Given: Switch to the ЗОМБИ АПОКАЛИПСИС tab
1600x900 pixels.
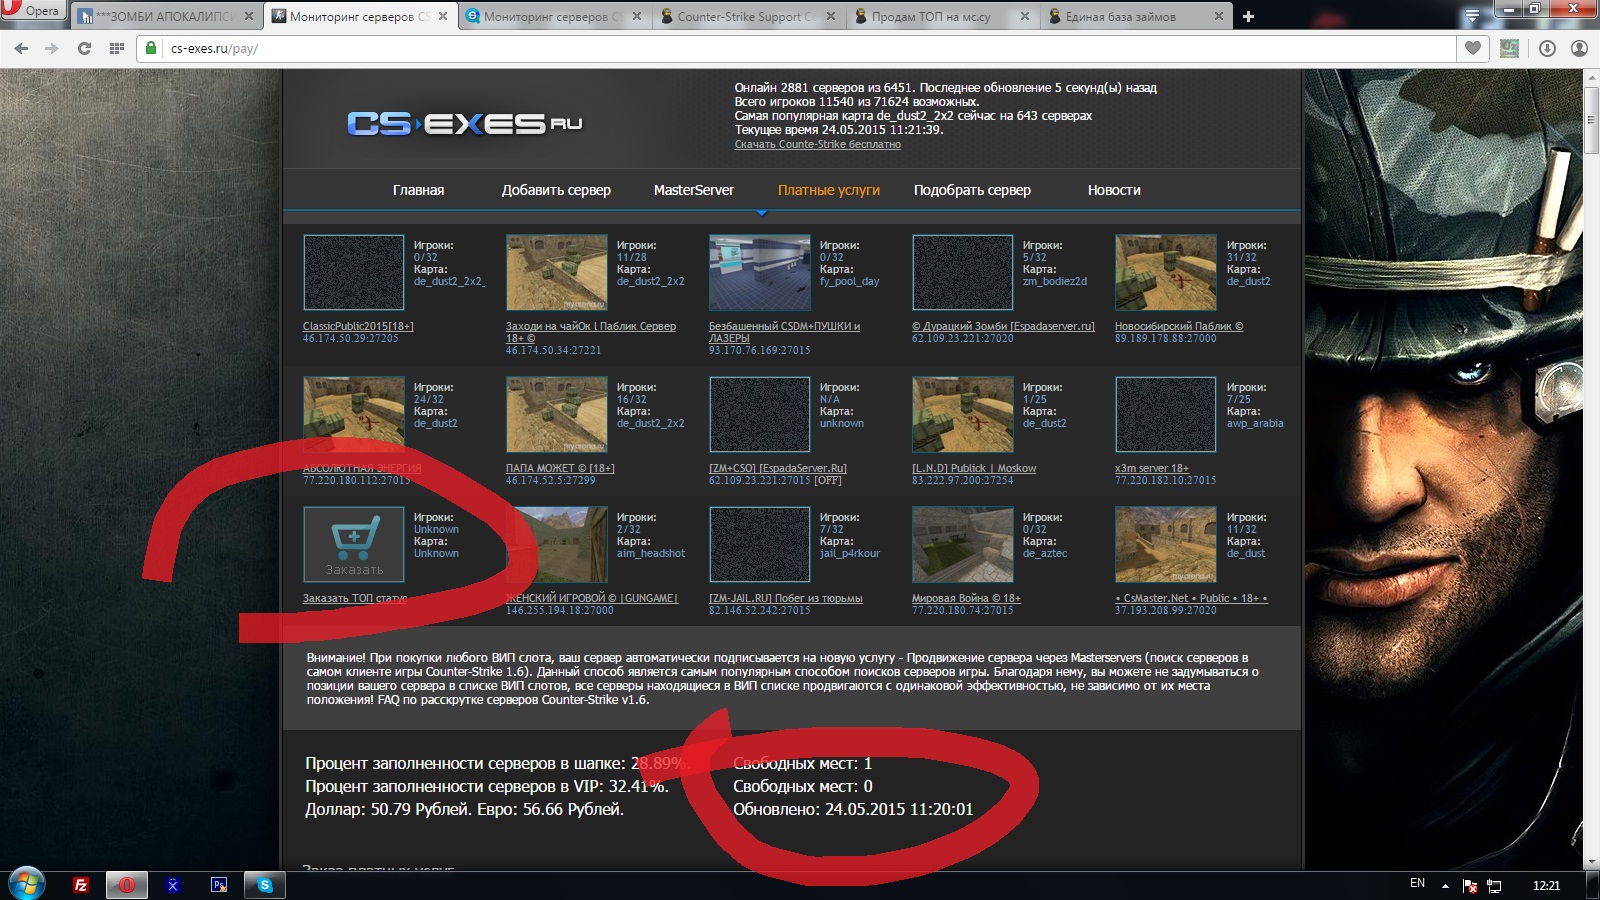Looking at the screenshot, I should [167, 16].
